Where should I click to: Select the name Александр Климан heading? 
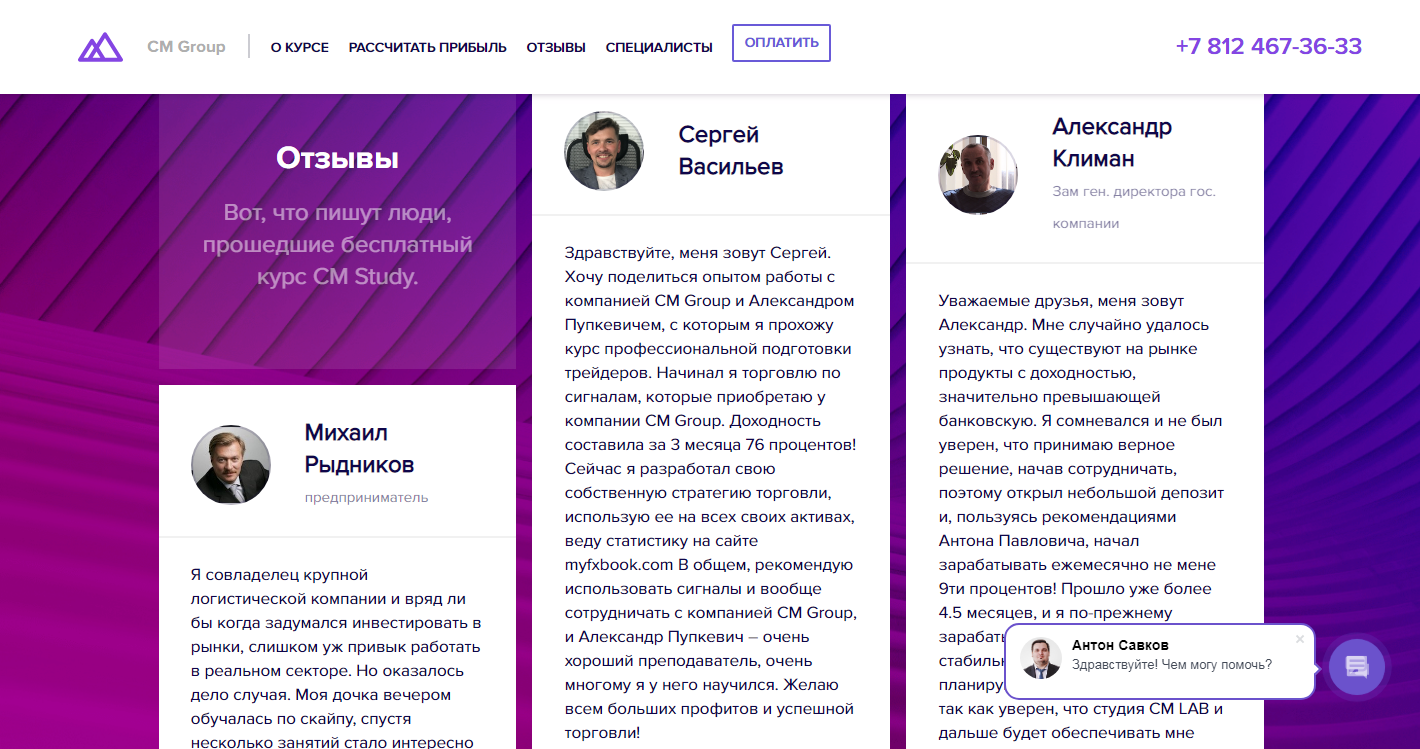[x=1112, y=143]
